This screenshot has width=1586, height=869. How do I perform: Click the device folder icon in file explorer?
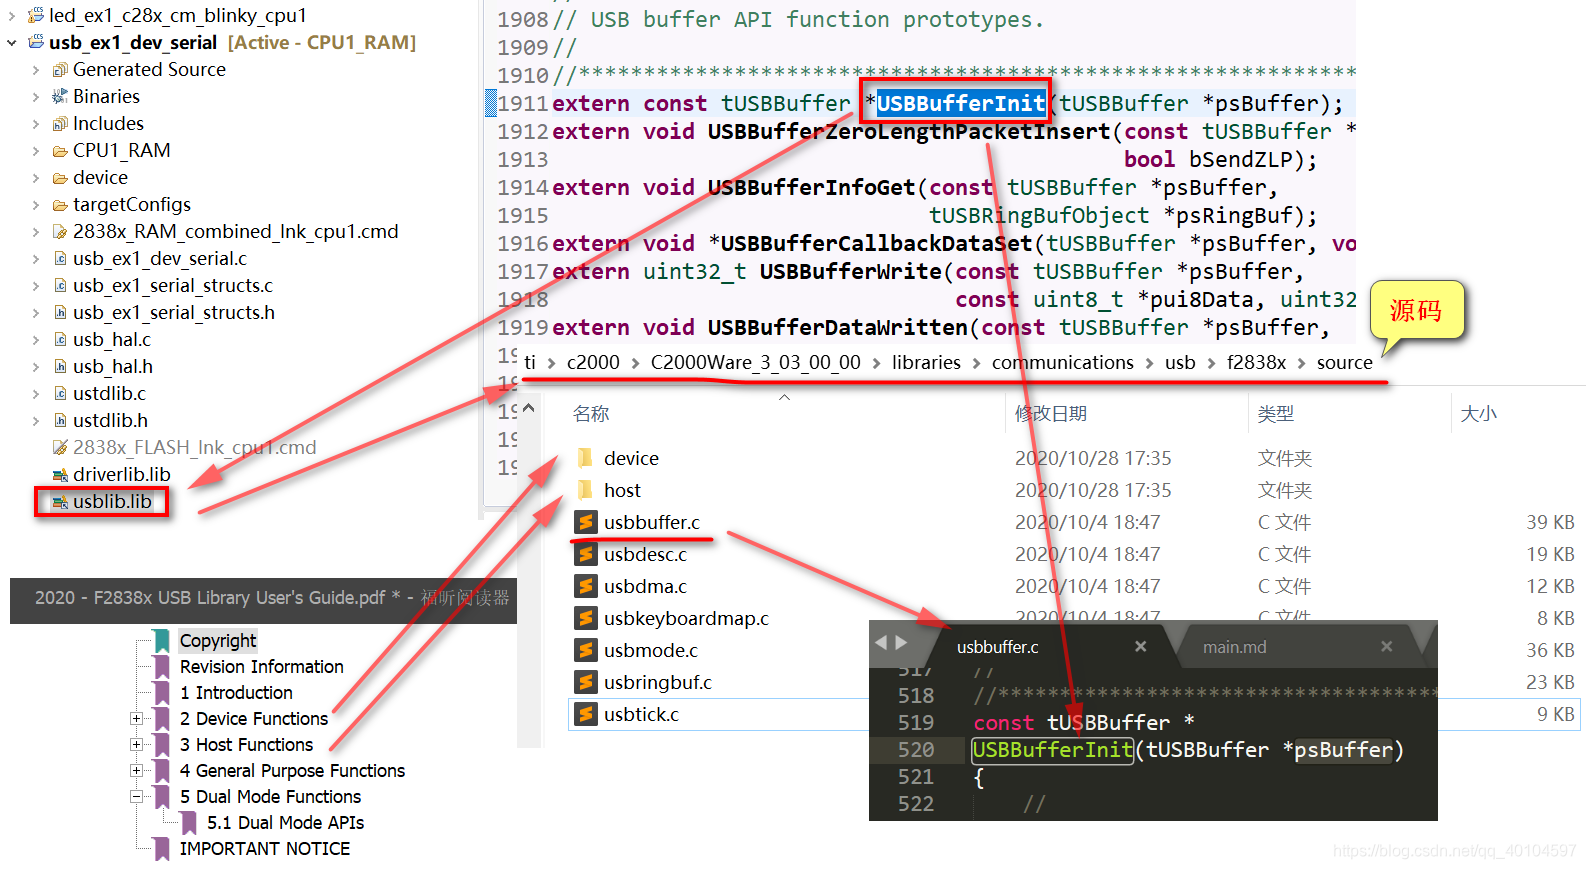586,458
